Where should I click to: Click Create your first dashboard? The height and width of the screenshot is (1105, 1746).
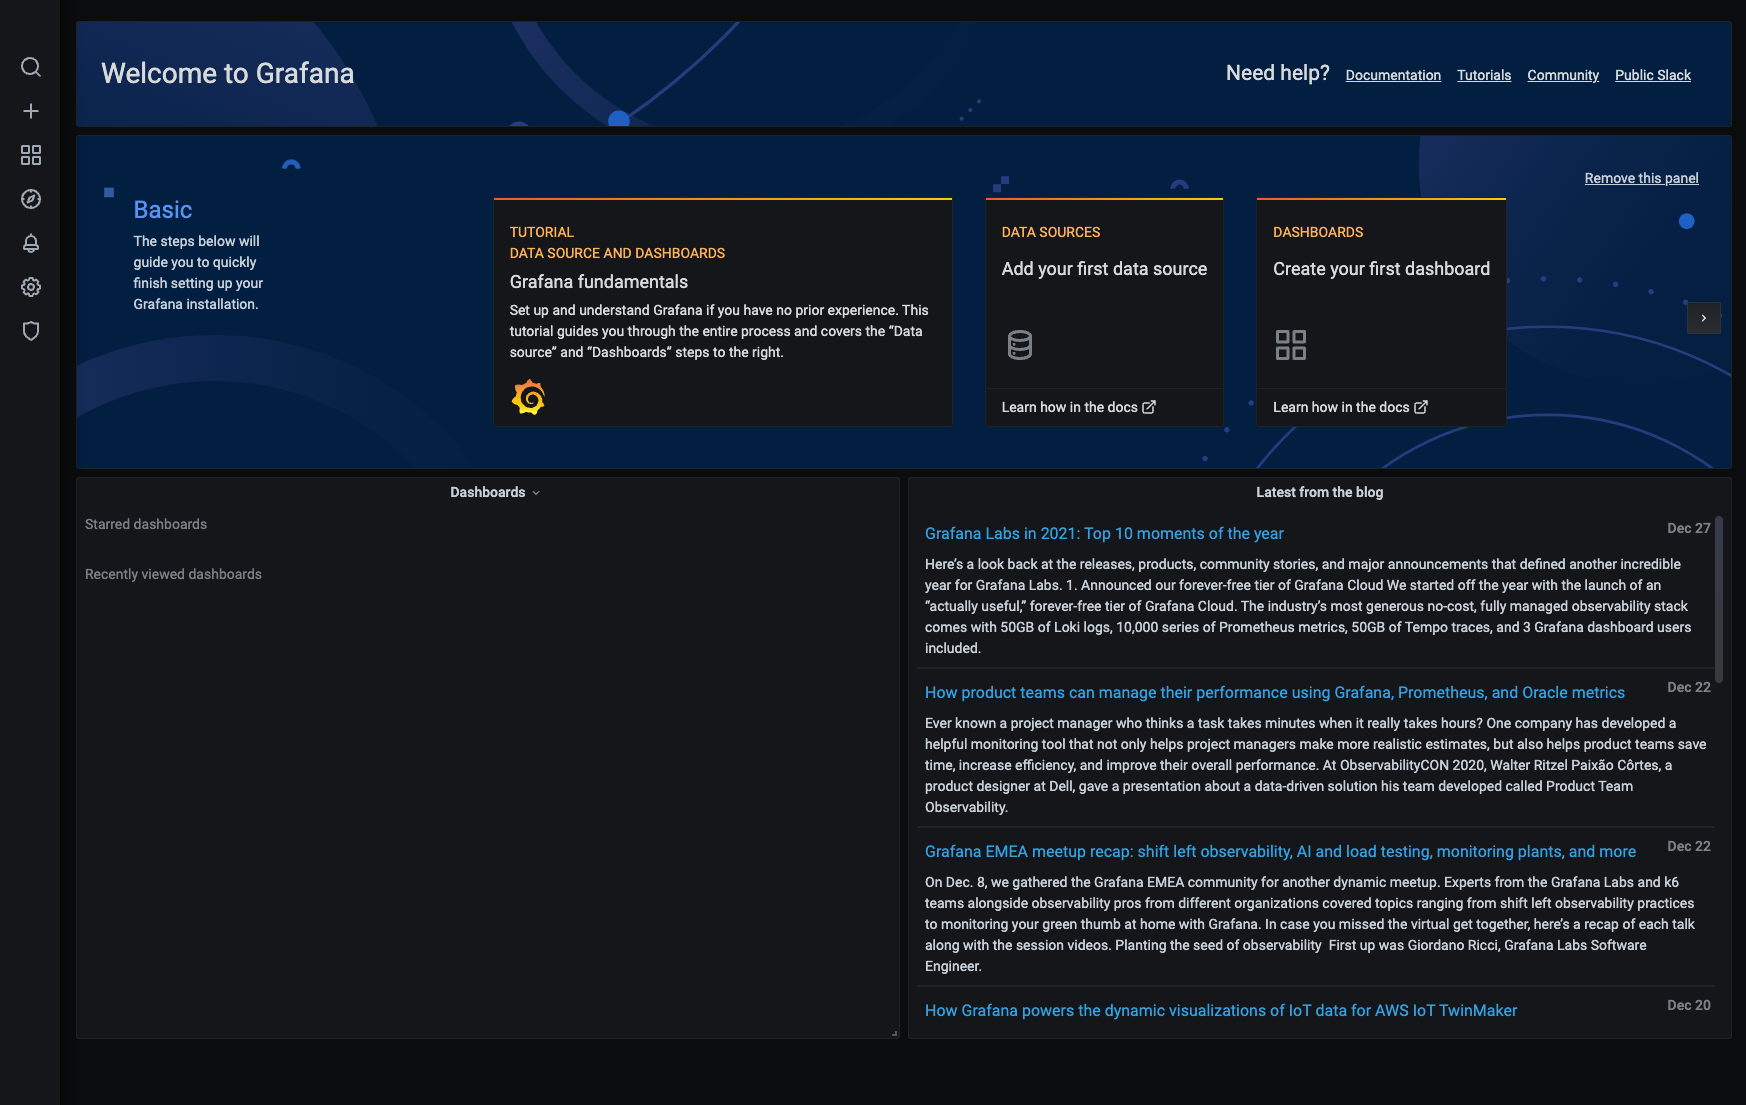coord(1381,269)
